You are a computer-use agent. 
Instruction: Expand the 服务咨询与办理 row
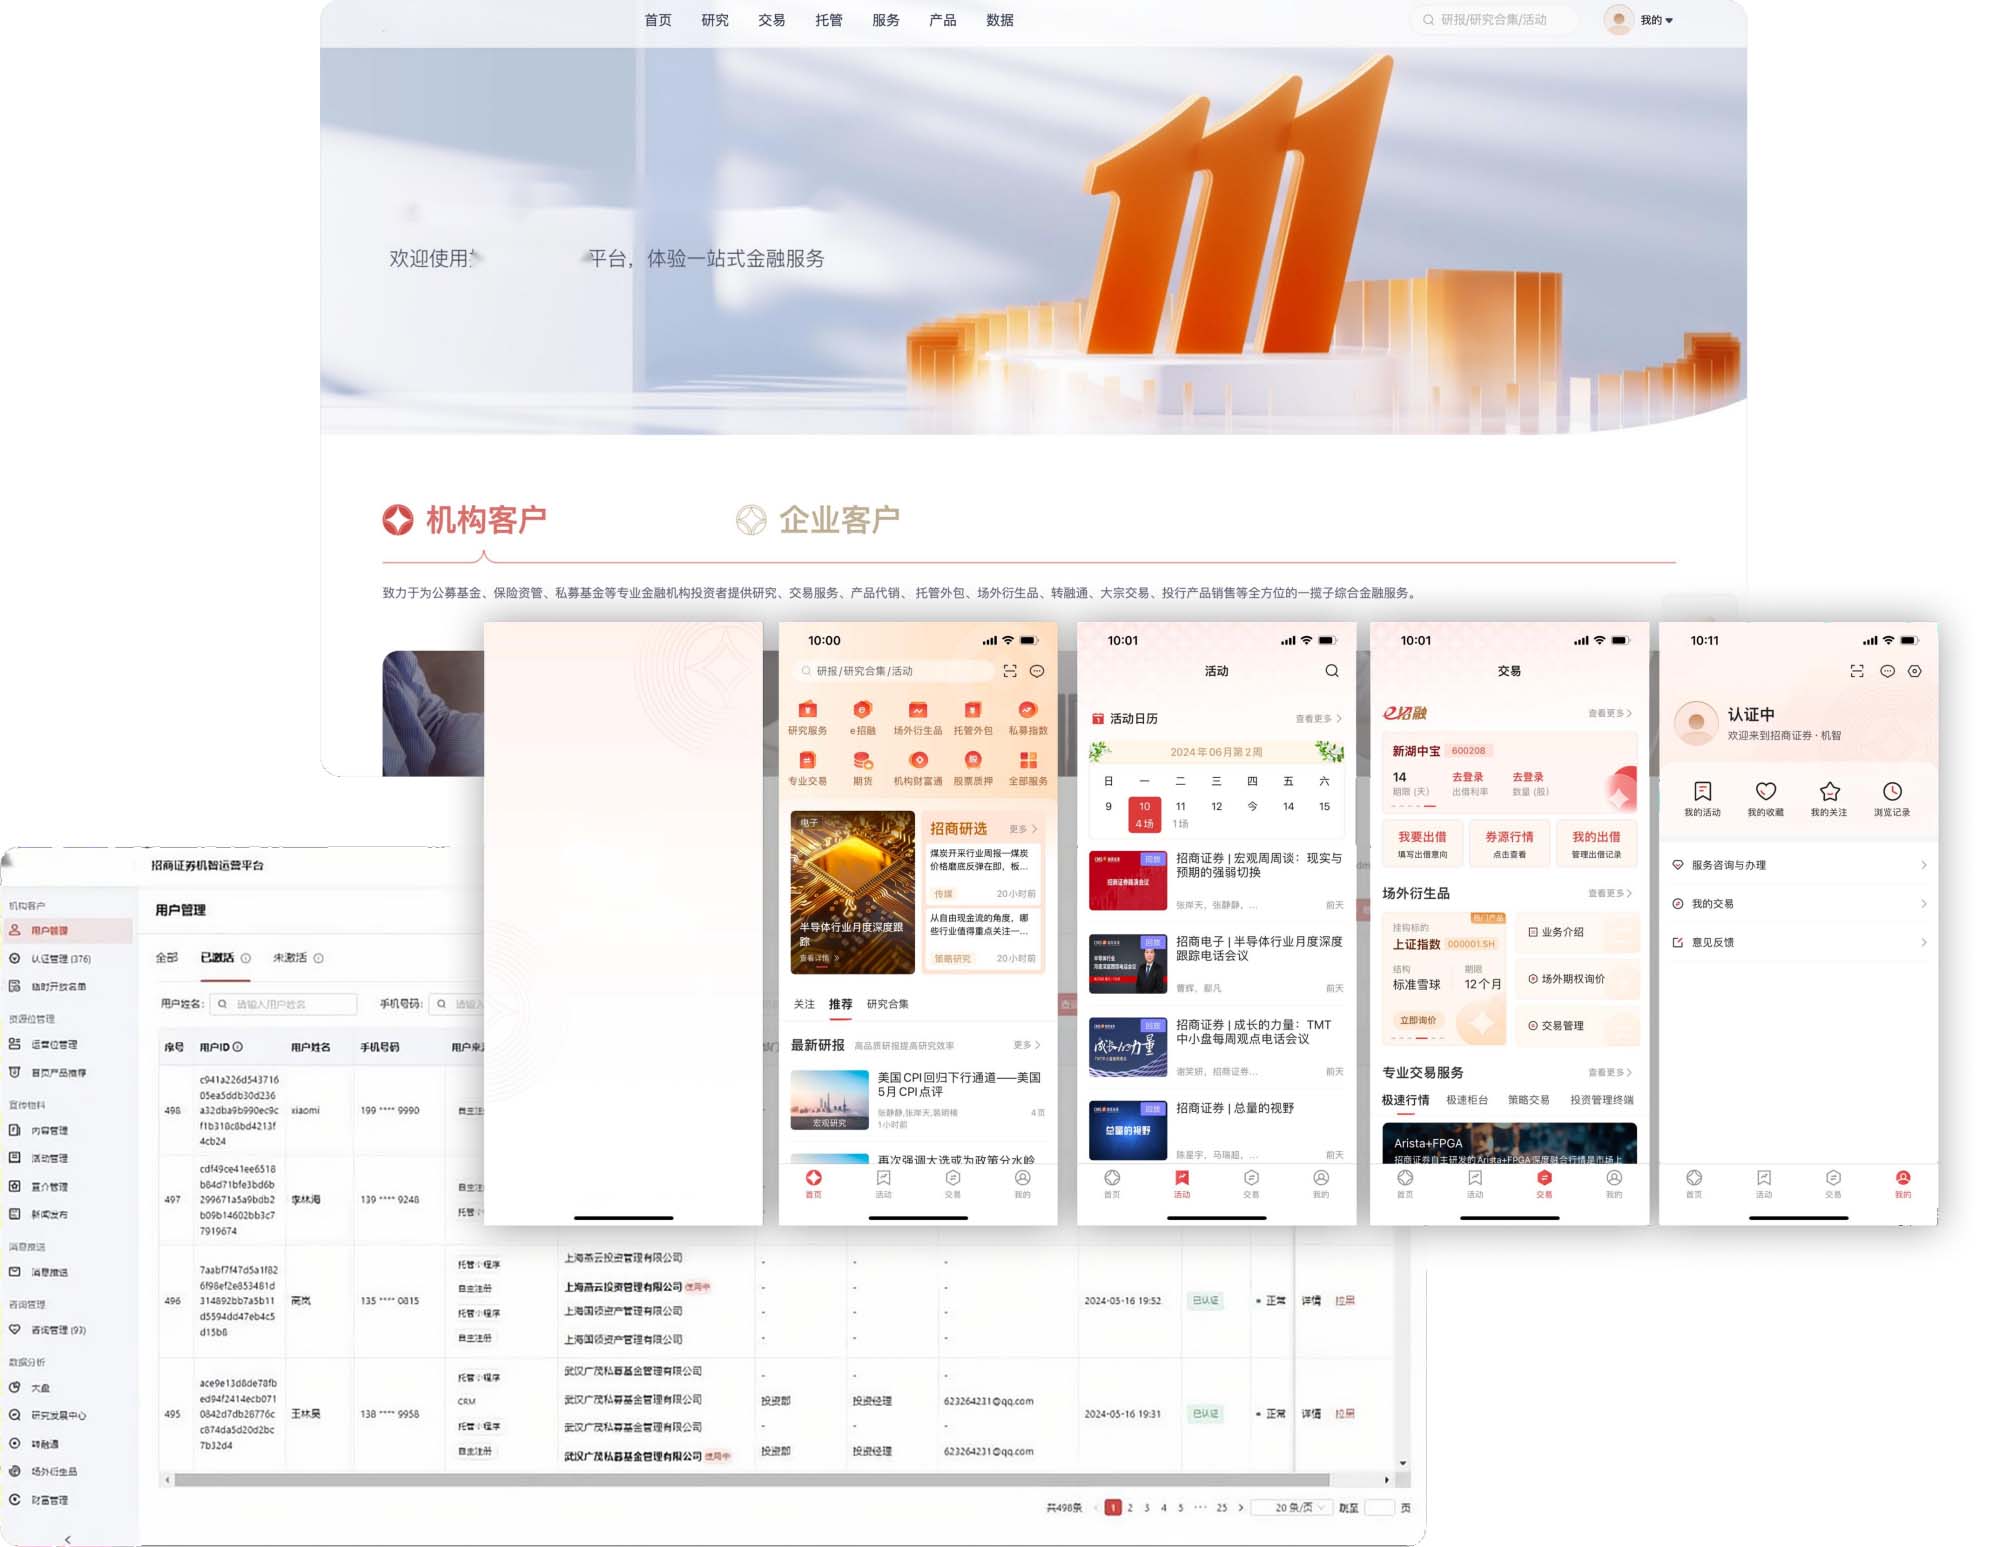(1799, 865)
